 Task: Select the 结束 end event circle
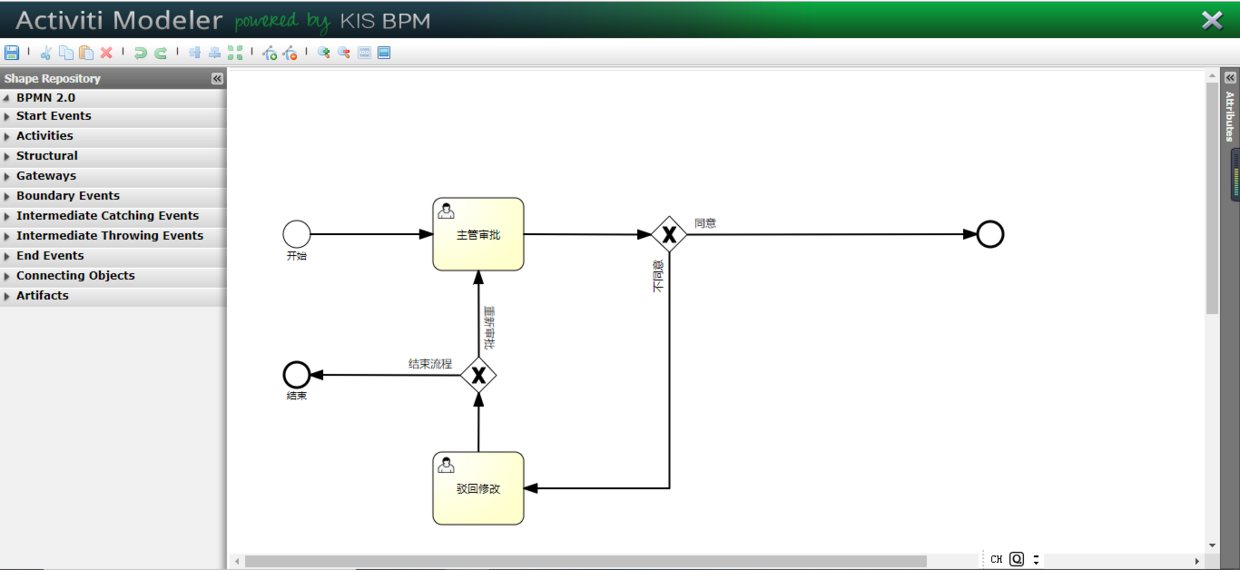click(x=297, y=375)
